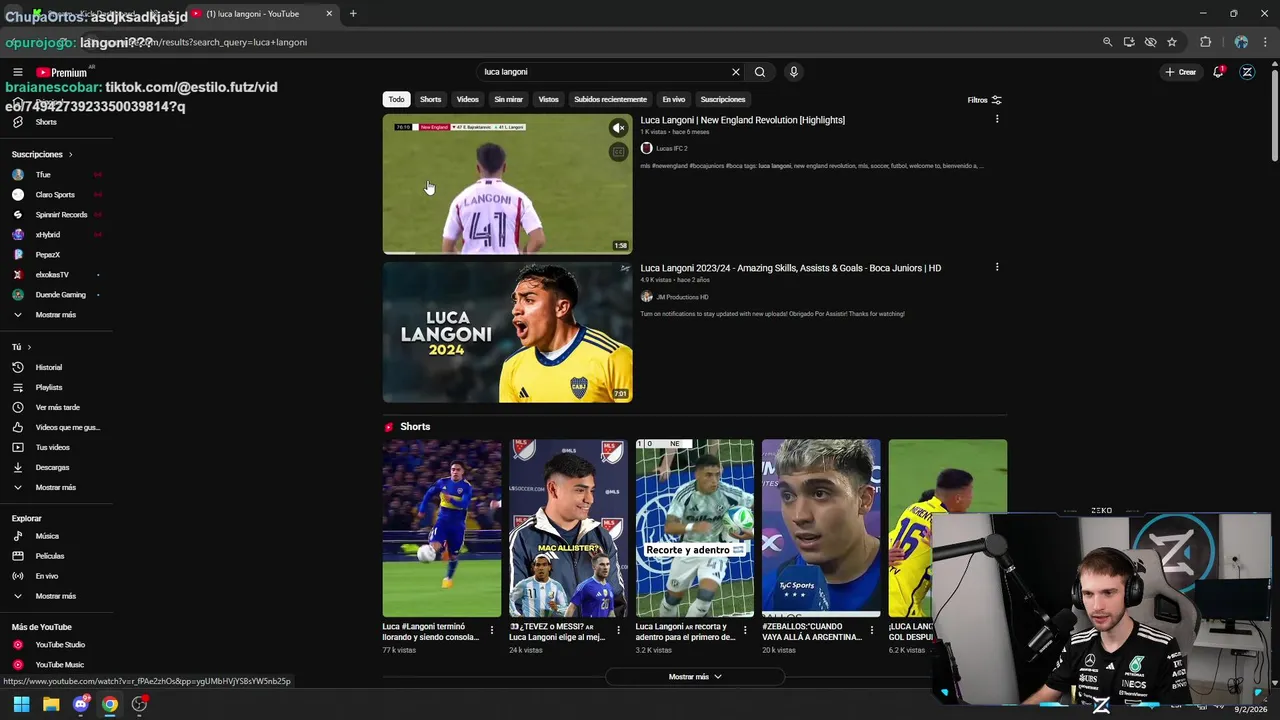
Task: Select the Shorts filter chip
Action: (x=430, y=99)
